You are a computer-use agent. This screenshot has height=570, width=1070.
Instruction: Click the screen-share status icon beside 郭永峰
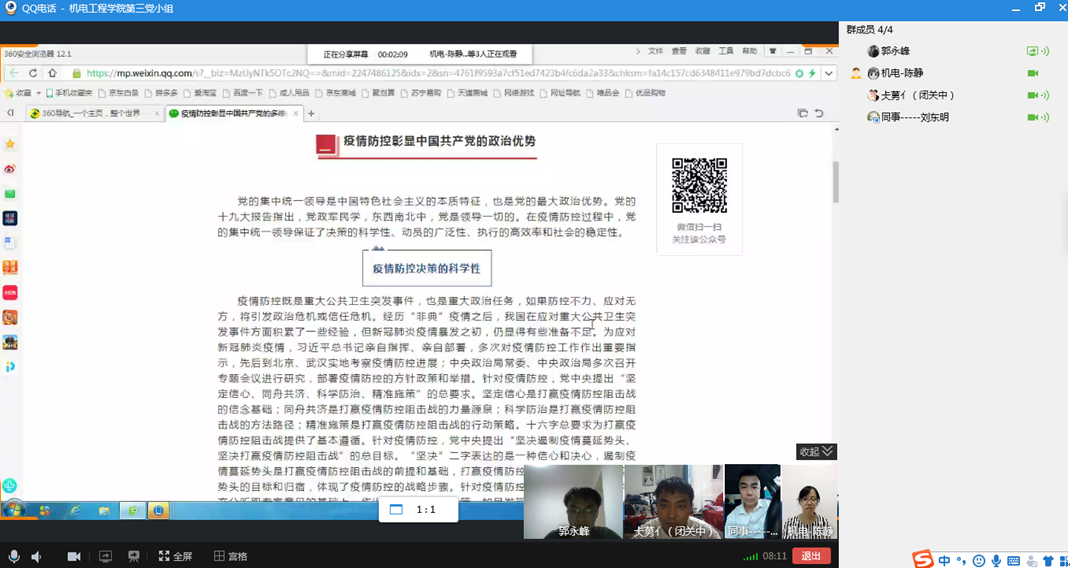coord(1033,51)
